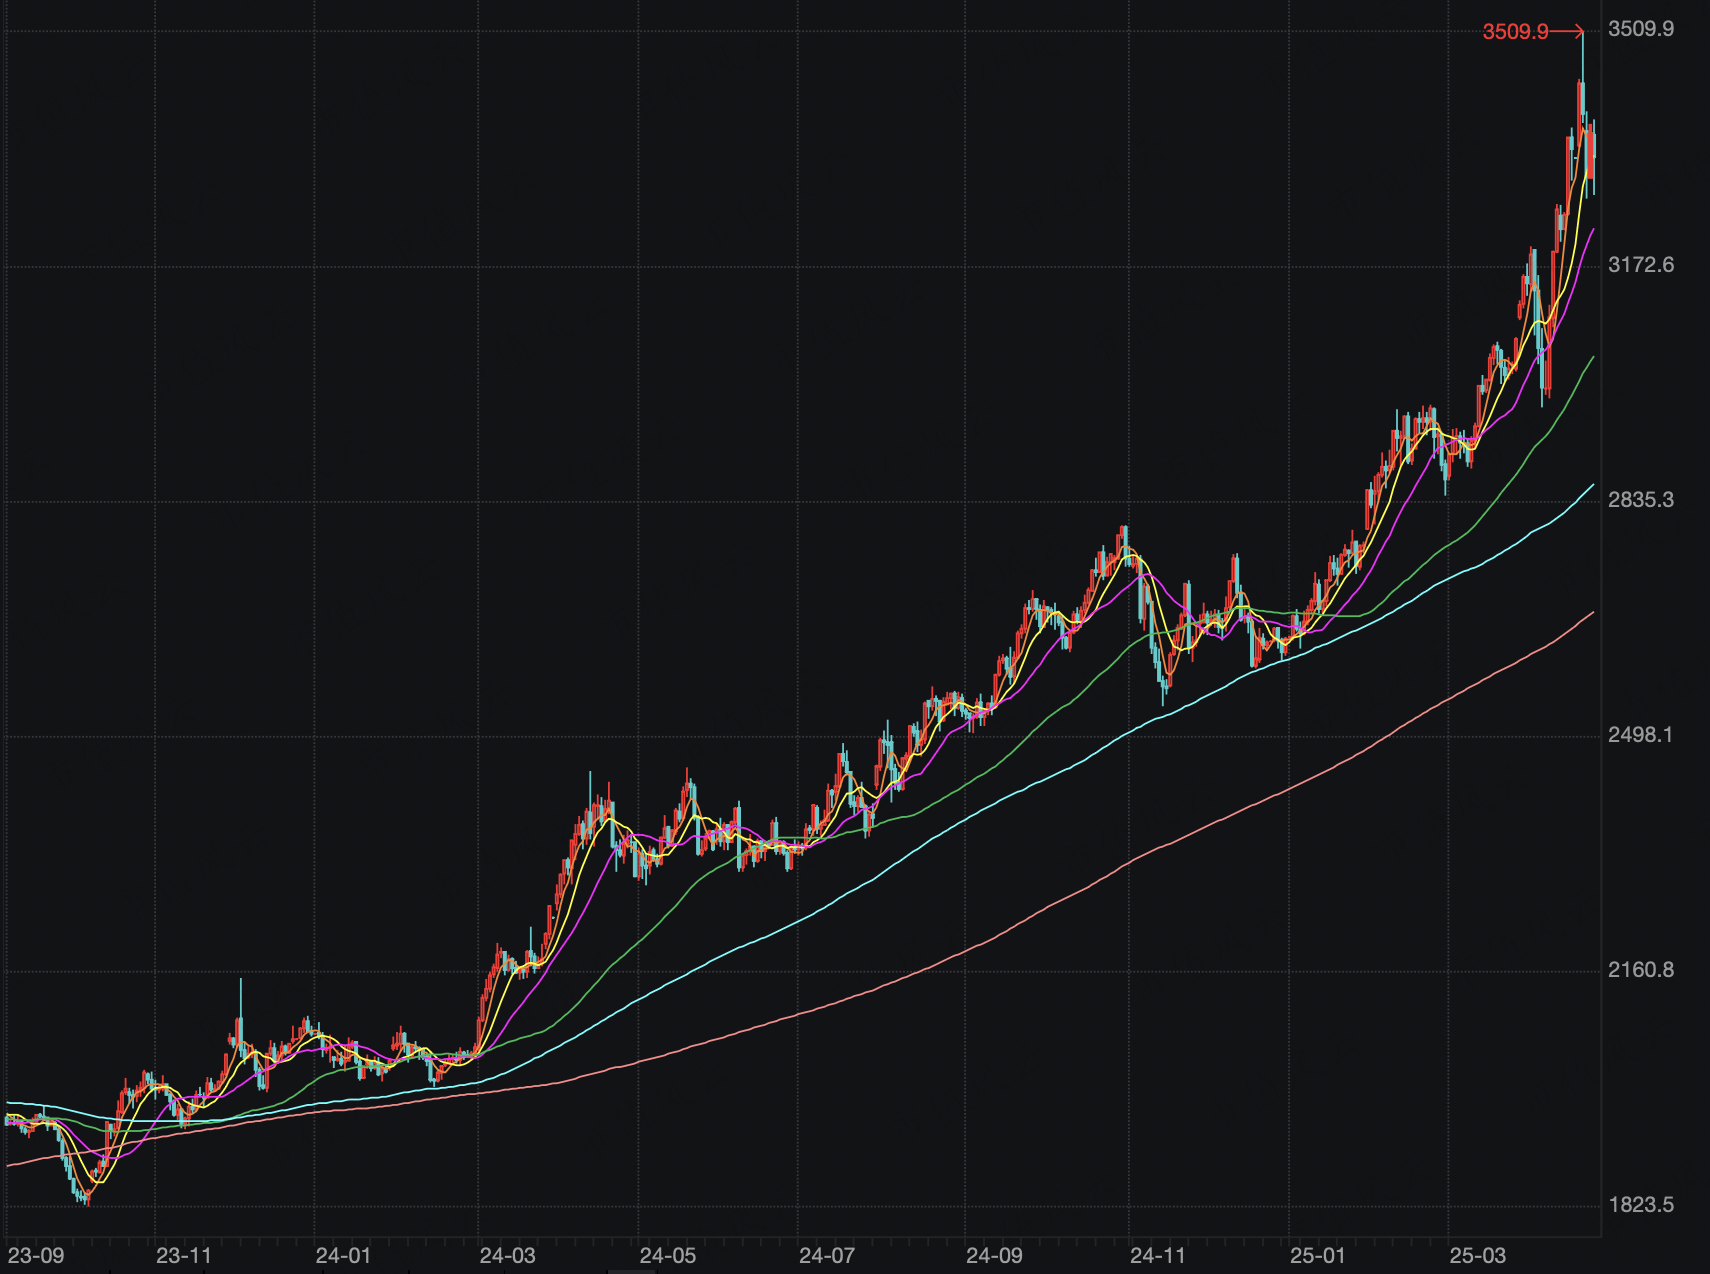This screenshot has height=1274, width=1710.
Task: Click the 24-07 date axis label
Action: point(827,1256)
